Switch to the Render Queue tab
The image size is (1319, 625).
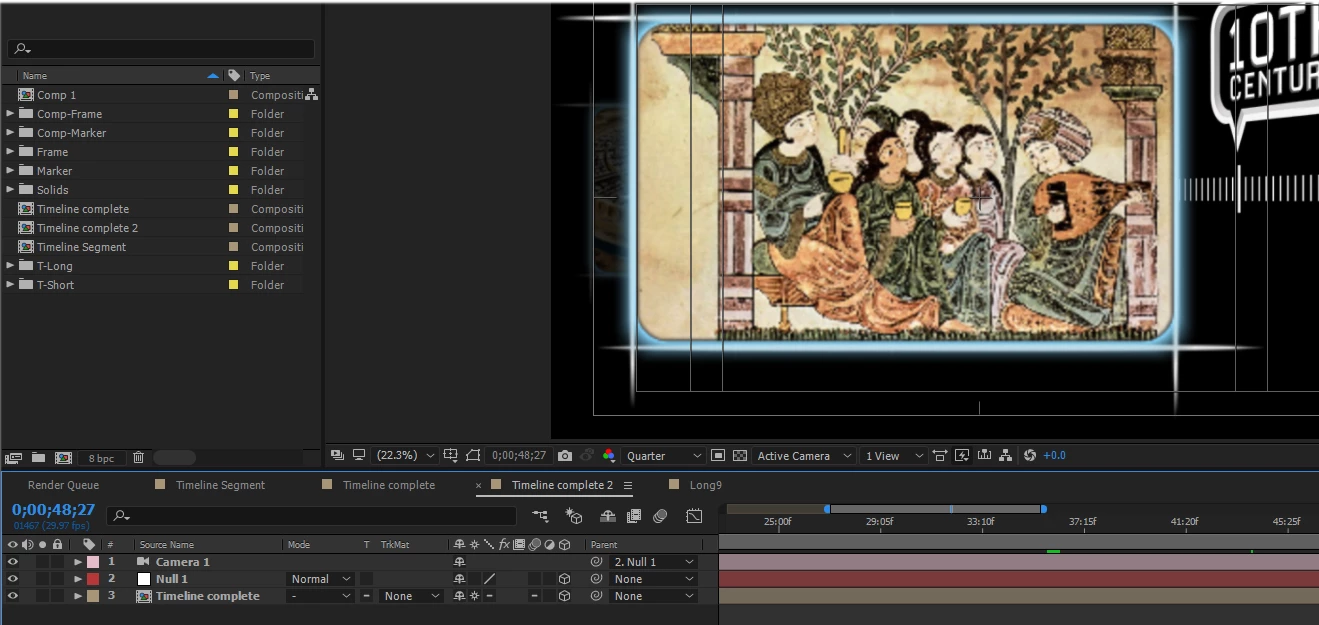pos(63,485)
